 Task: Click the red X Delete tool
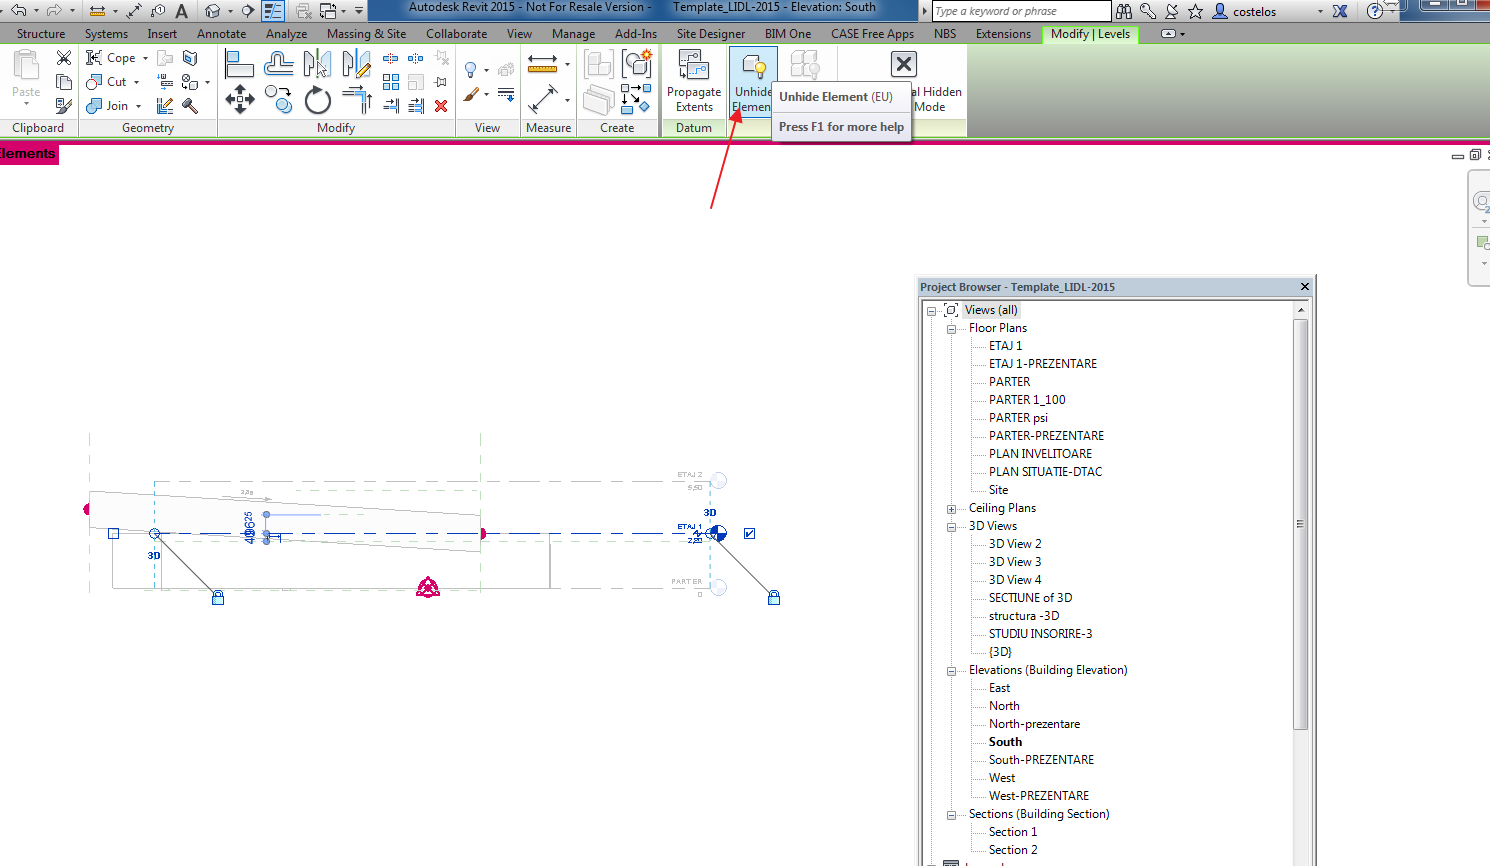(x=442, y=105)
